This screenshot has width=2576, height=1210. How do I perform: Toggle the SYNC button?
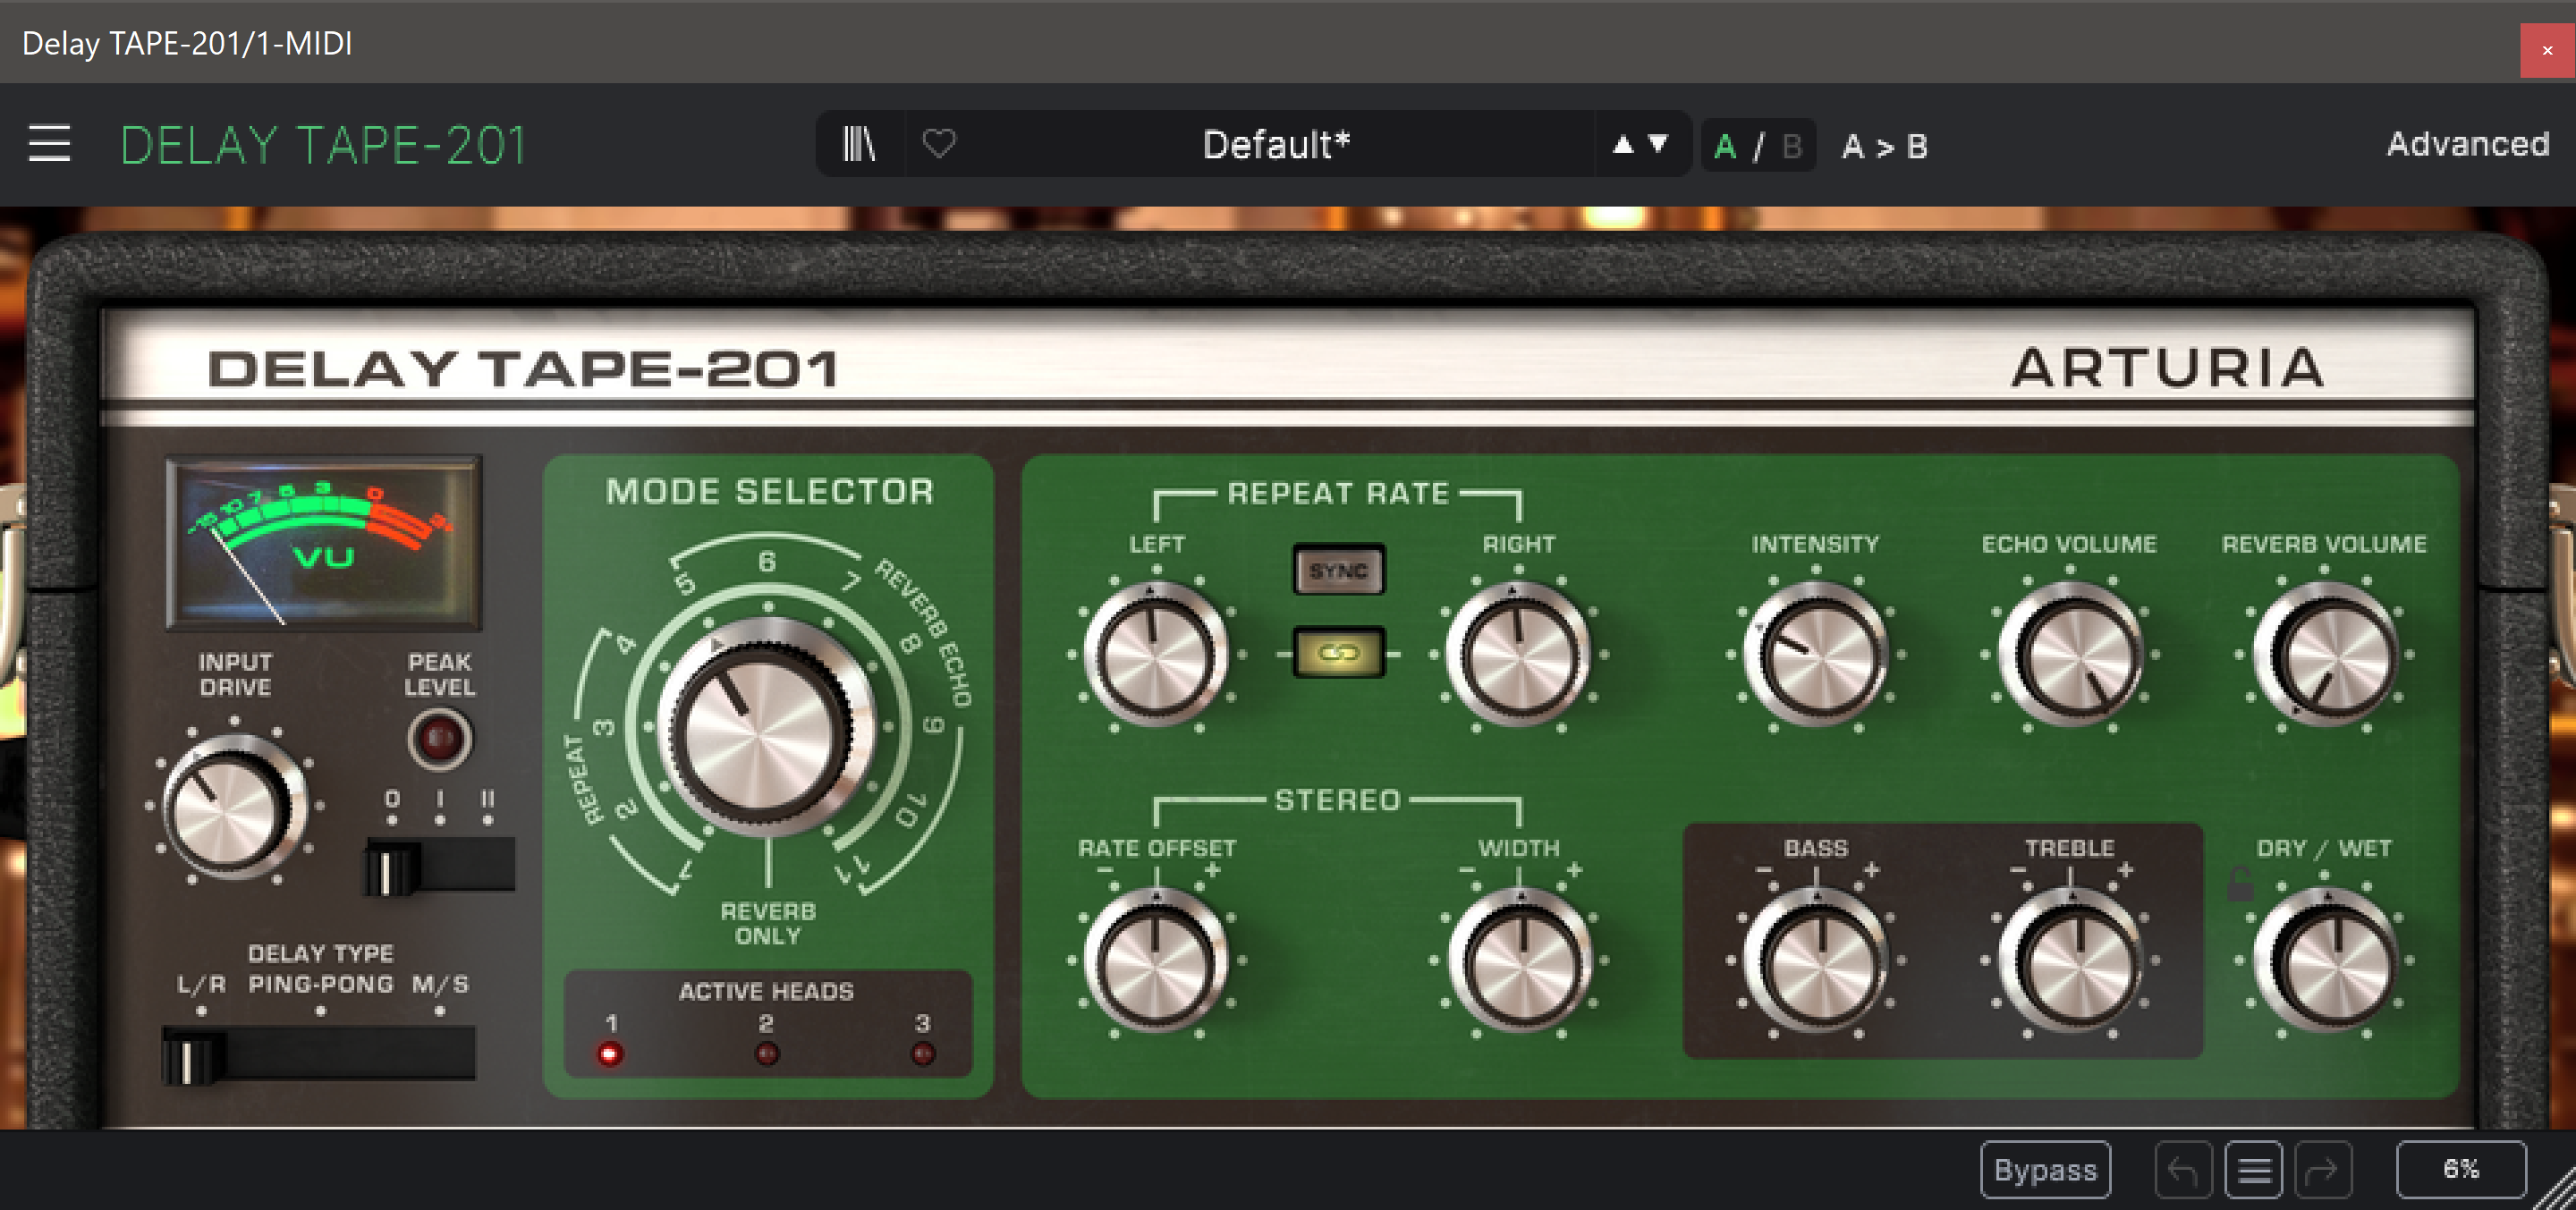1338,570
